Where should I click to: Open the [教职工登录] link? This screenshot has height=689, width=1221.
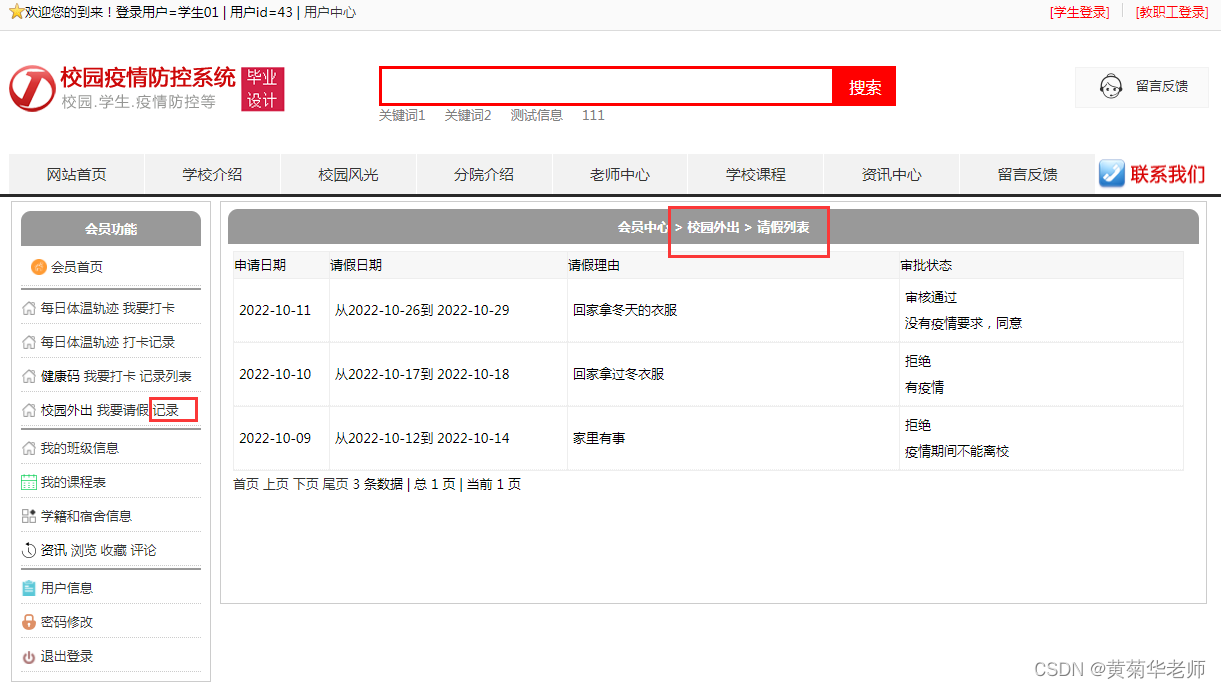point(1172,12)
